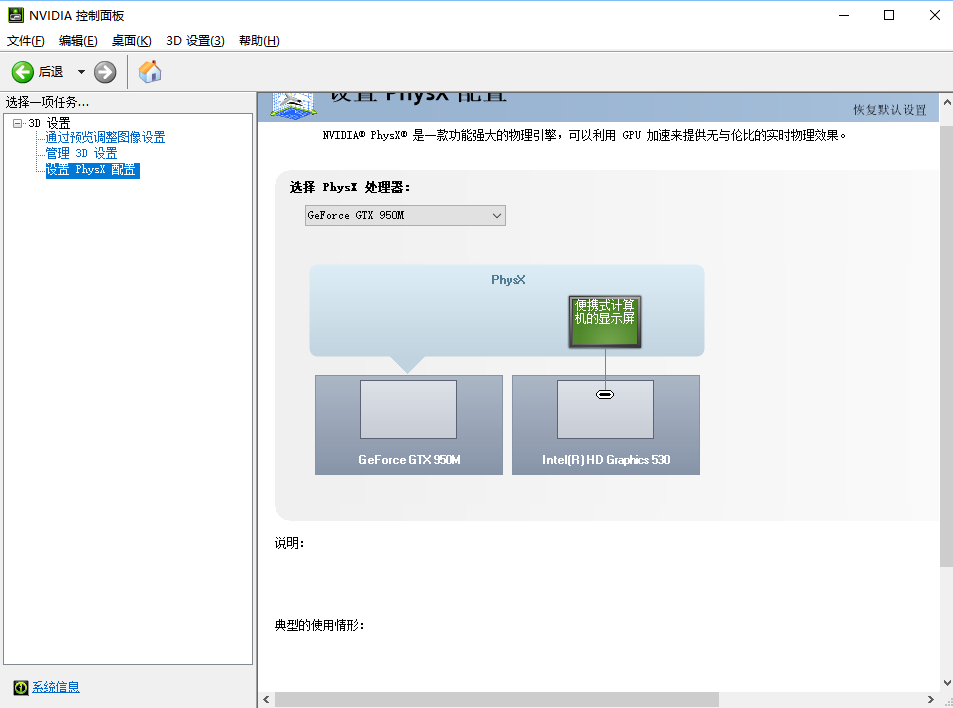The image size is (953, 708).
Task: Click the 说明 description label
Action: point(289,543)
